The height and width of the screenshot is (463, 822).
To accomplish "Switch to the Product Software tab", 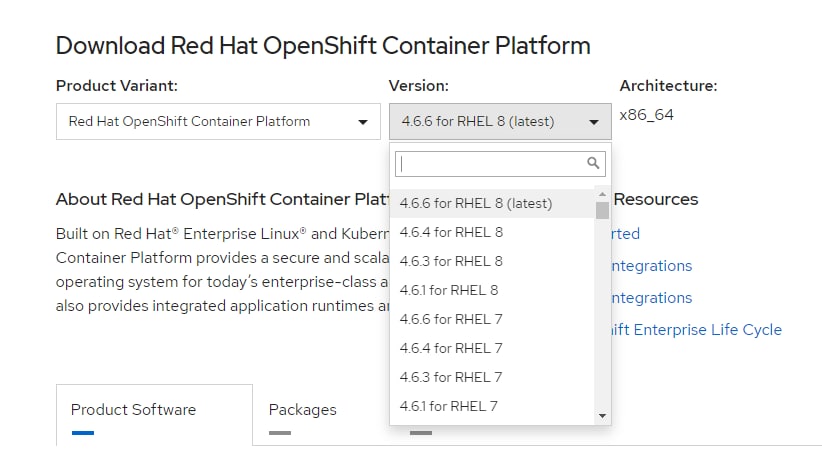I will pyautogui.click(x=154, y=415).
